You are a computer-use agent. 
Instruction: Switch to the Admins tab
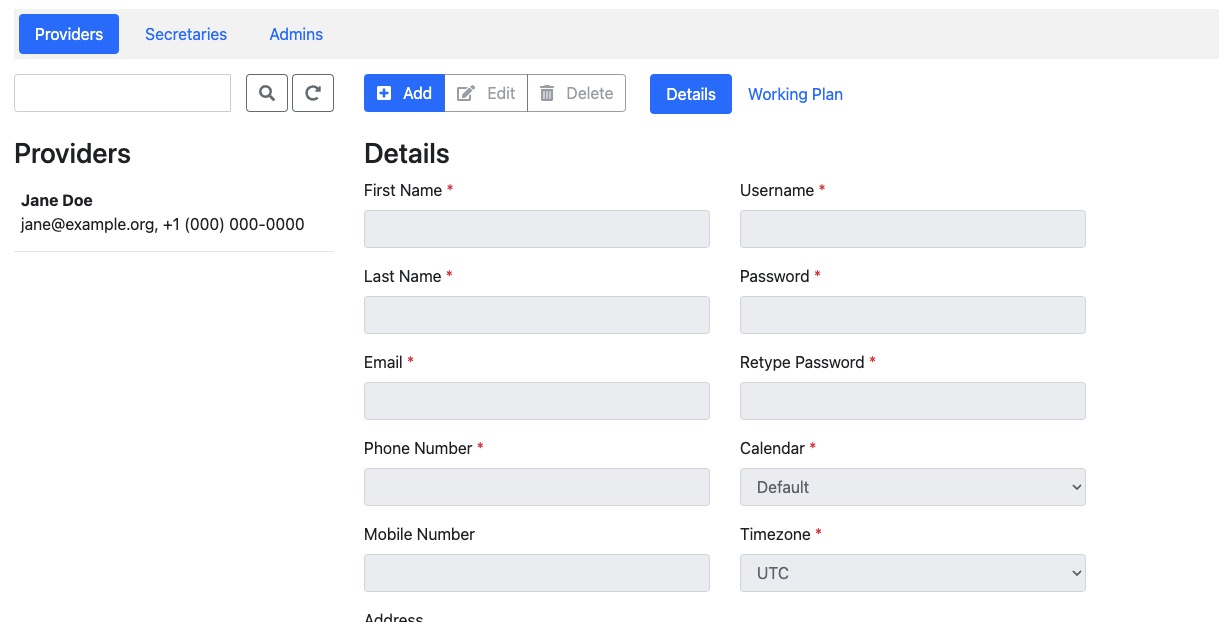(x=295, y=33)
